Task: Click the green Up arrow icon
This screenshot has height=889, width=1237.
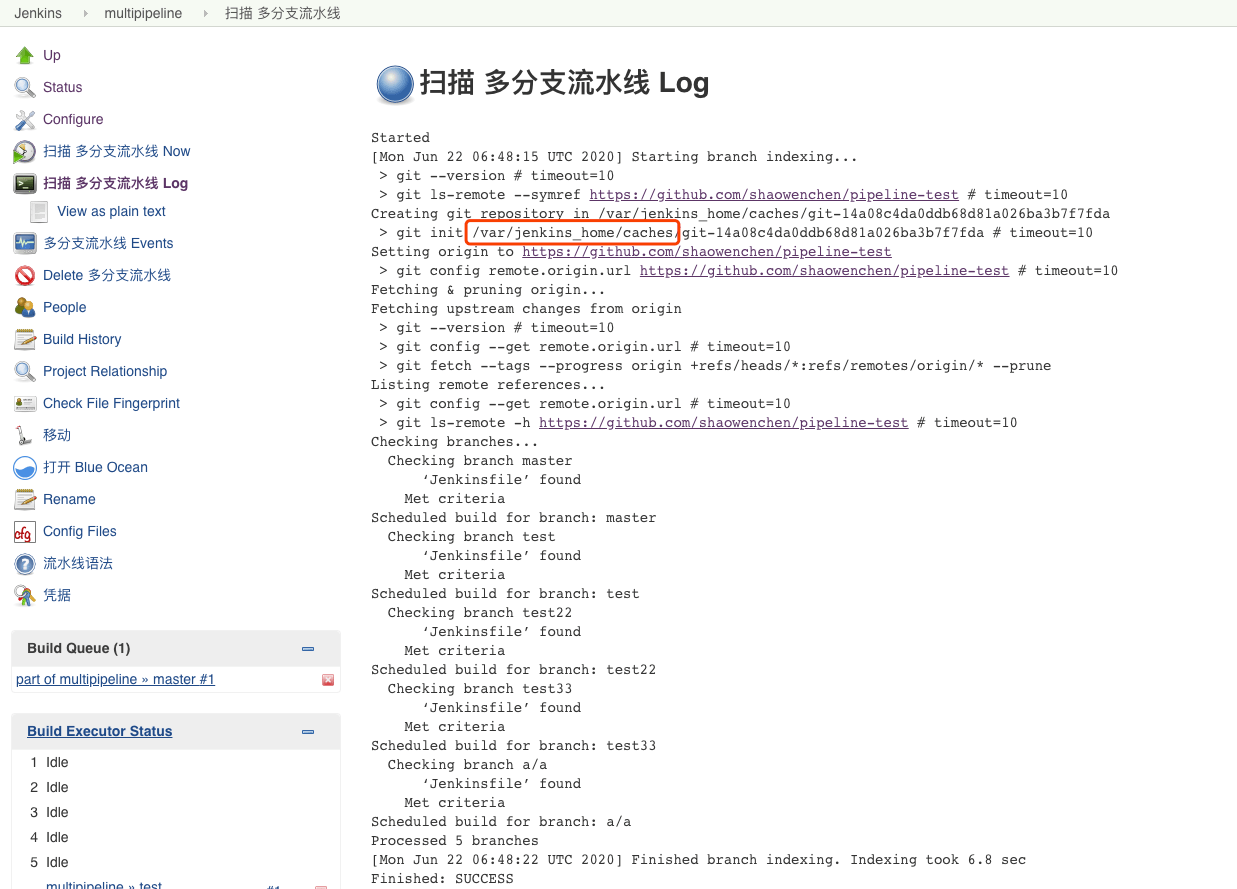Action: tap(25, 55)
